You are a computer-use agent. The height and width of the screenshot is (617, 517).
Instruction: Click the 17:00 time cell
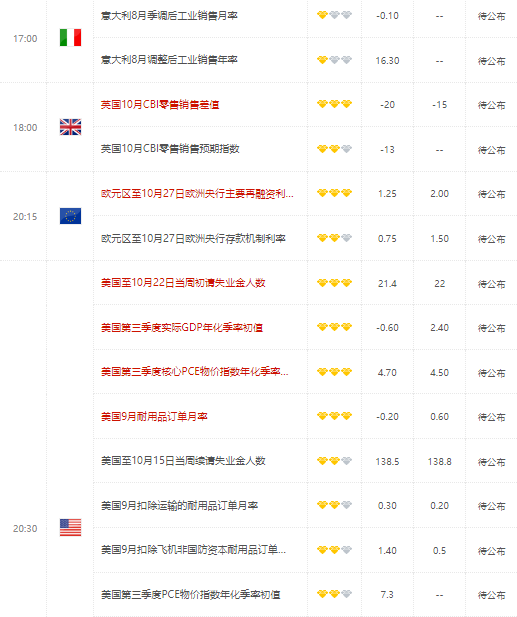25,39
